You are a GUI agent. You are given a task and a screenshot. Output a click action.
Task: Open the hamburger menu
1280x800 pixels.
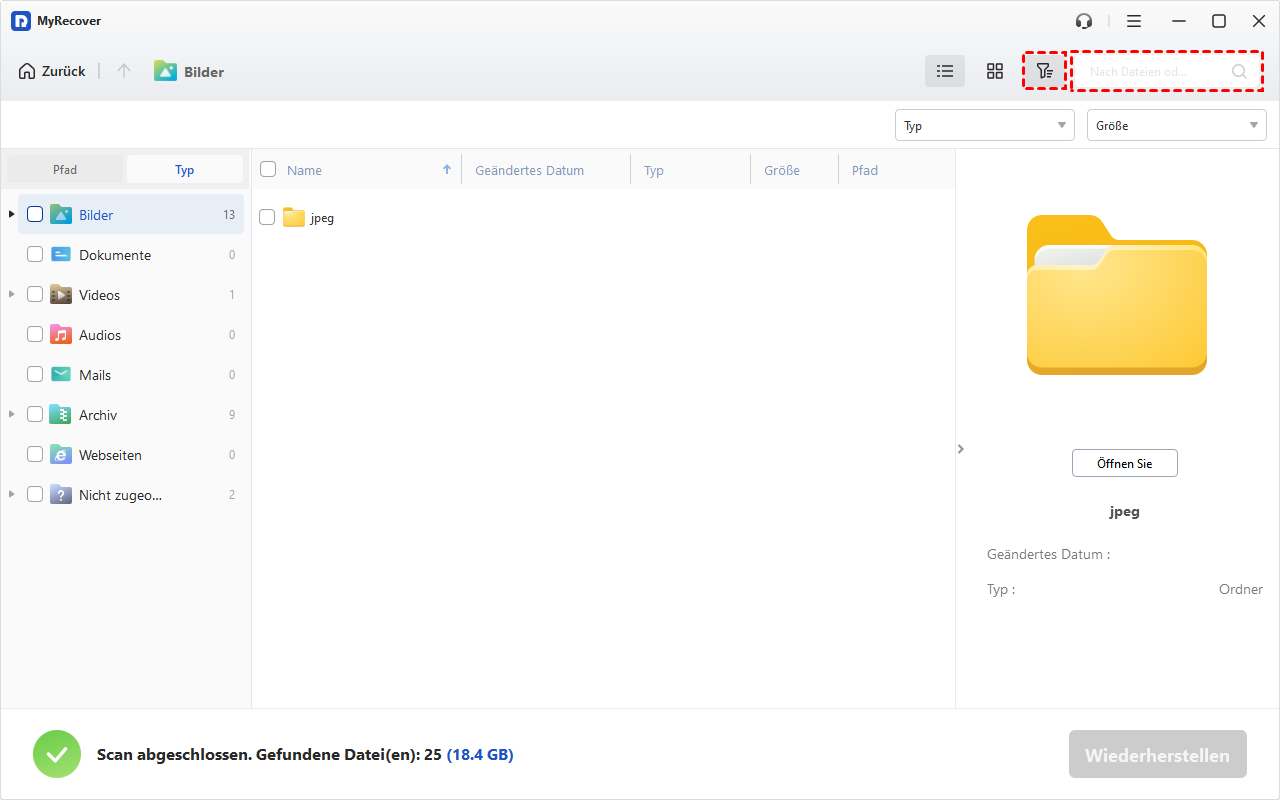1134,21
